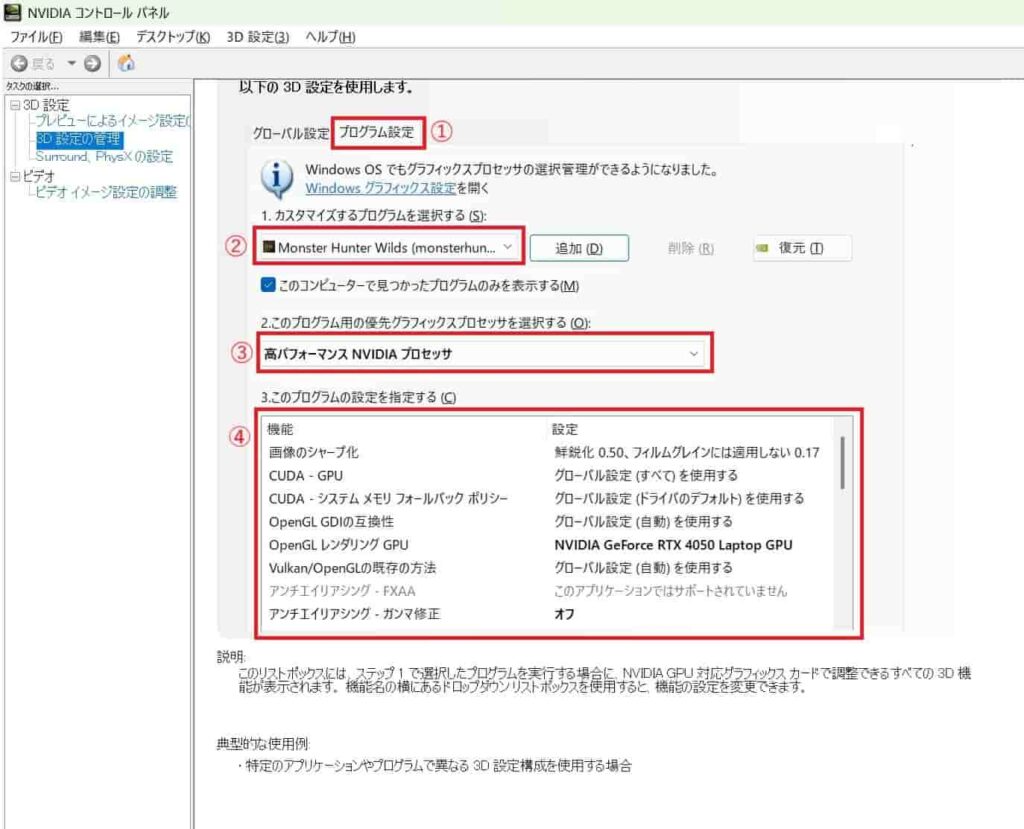The height and width of the screenshot is (829, 1024).
Task: Toggle このコンピューターで見つかったプログラムのみを表示する checkbox
Action: (x=268, y=285)
